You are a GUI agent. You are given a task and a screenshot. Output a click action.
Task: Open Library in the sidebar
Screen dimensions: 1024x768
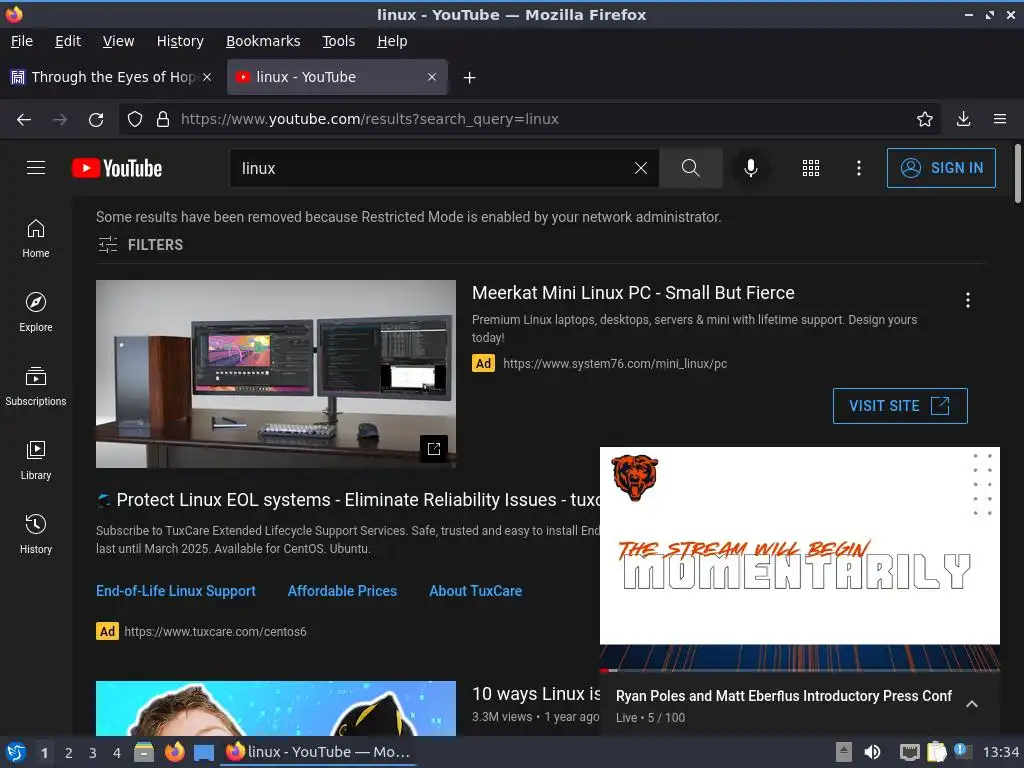point(36,460)
